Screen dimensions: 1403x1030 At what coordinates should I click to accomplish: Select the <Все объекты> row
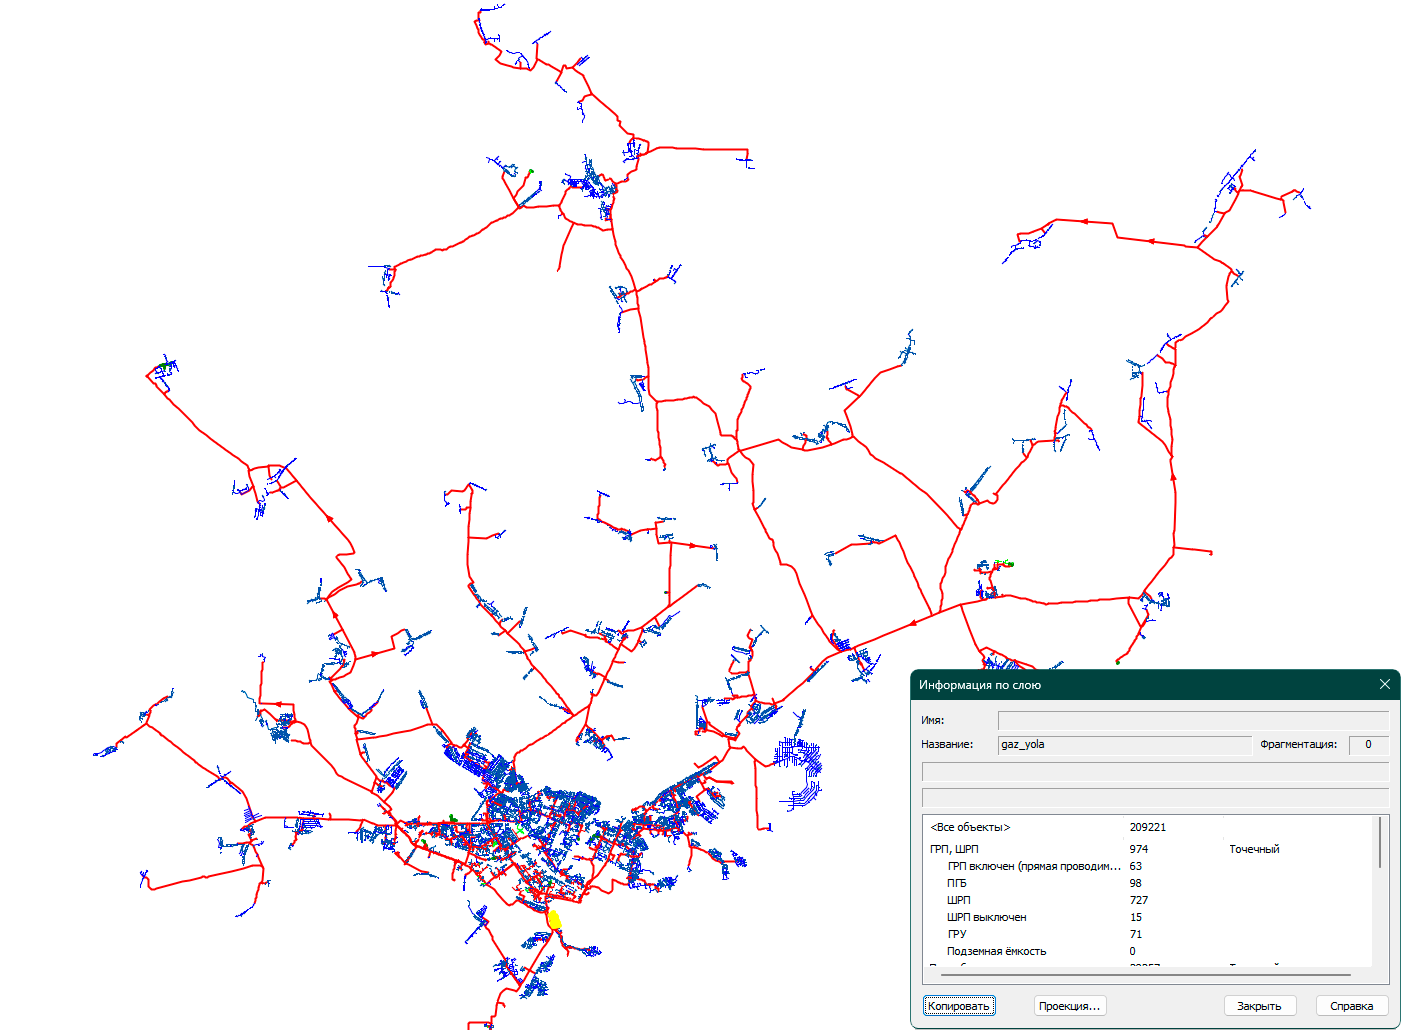pyautogui.click(x=970, y=827)
